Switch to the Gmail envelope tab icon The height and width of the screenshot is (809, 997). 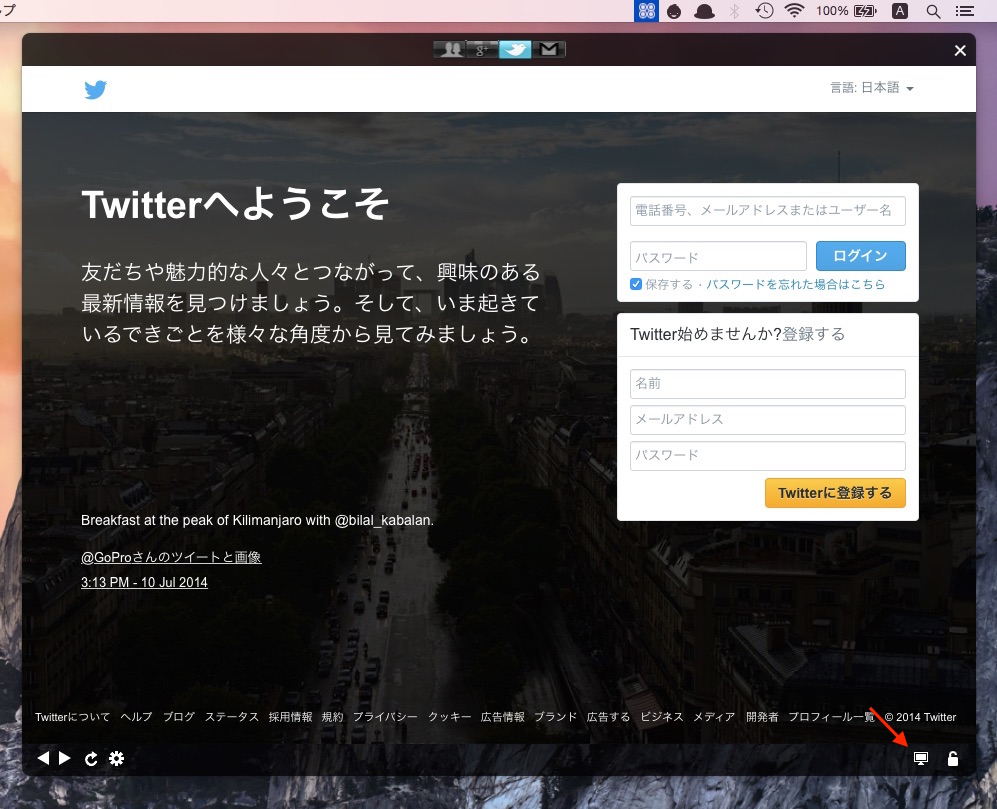549,50
